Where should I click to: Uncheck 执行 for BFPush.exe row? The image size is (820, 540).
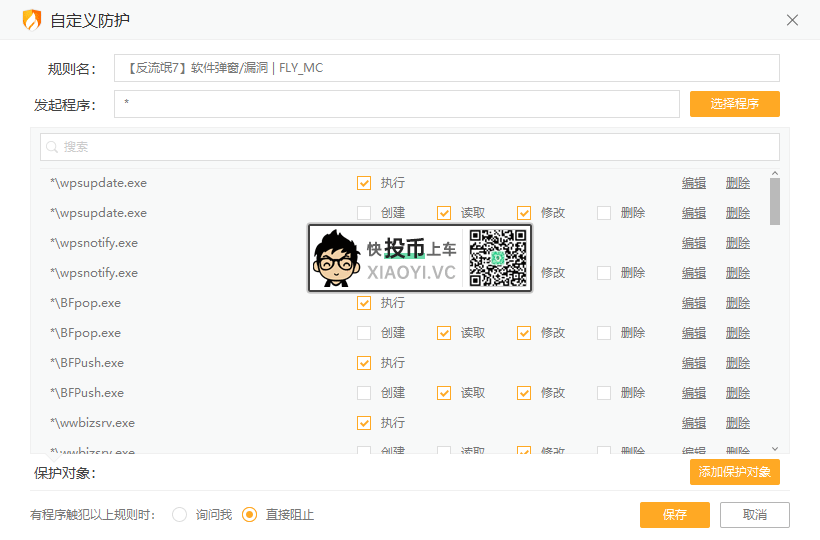click(364, 363)
